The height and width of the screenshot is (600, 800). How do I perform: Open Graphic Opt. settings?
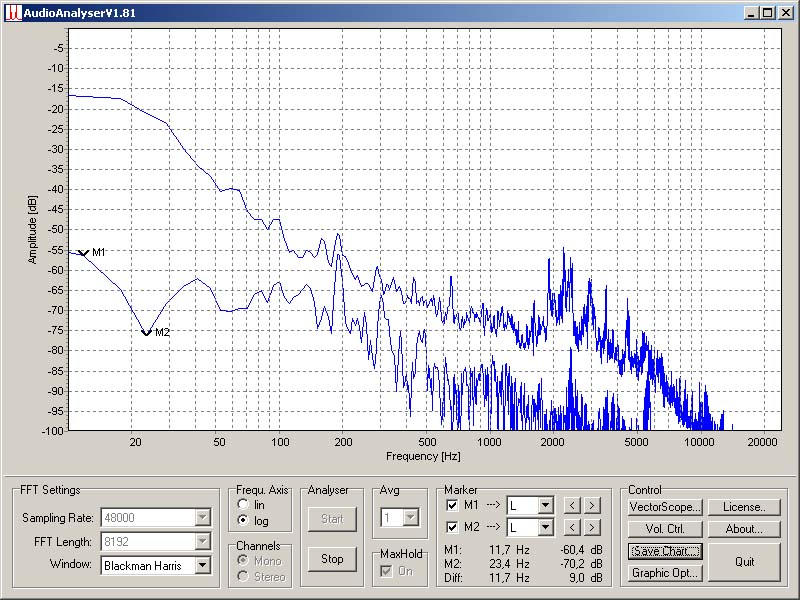coord(665,573)
